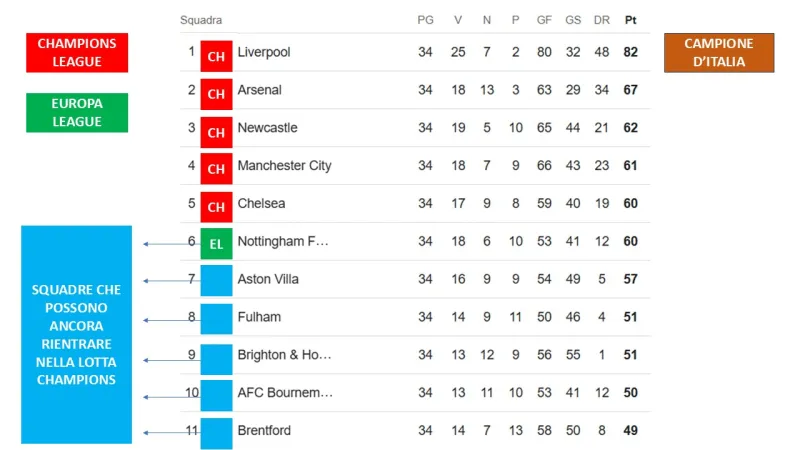Viewport: 800px width, 450px height.
Task: Click the Pt points column header
Action: pyautogui.click(x=630, y=20)
